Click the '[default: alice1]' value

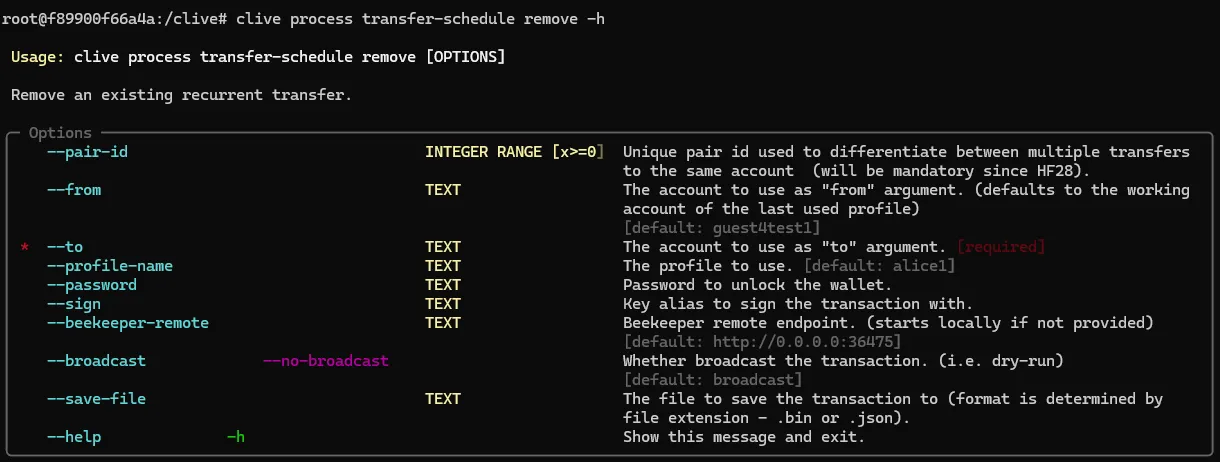pyautogui.click(x=880, y=266)
